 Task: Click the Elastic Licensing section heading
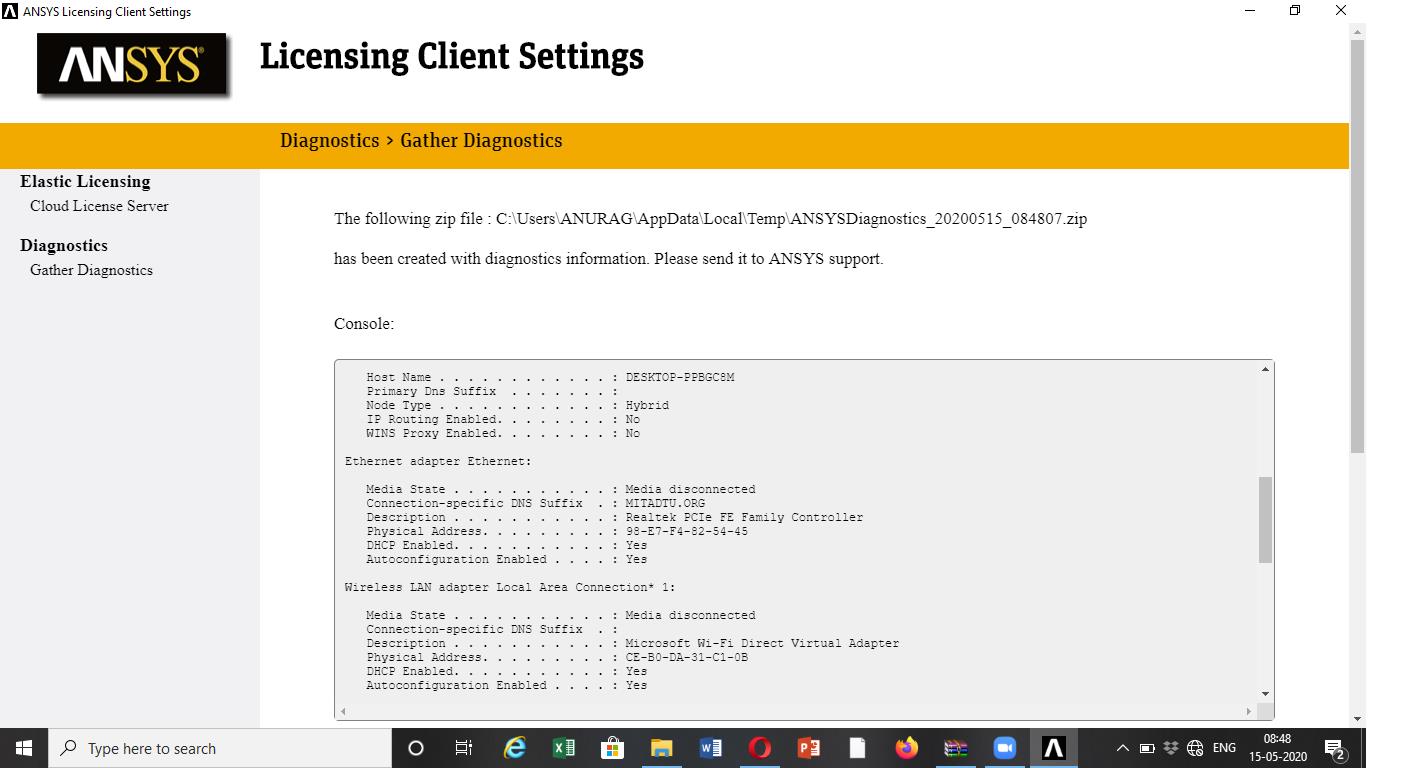point(85,182)
